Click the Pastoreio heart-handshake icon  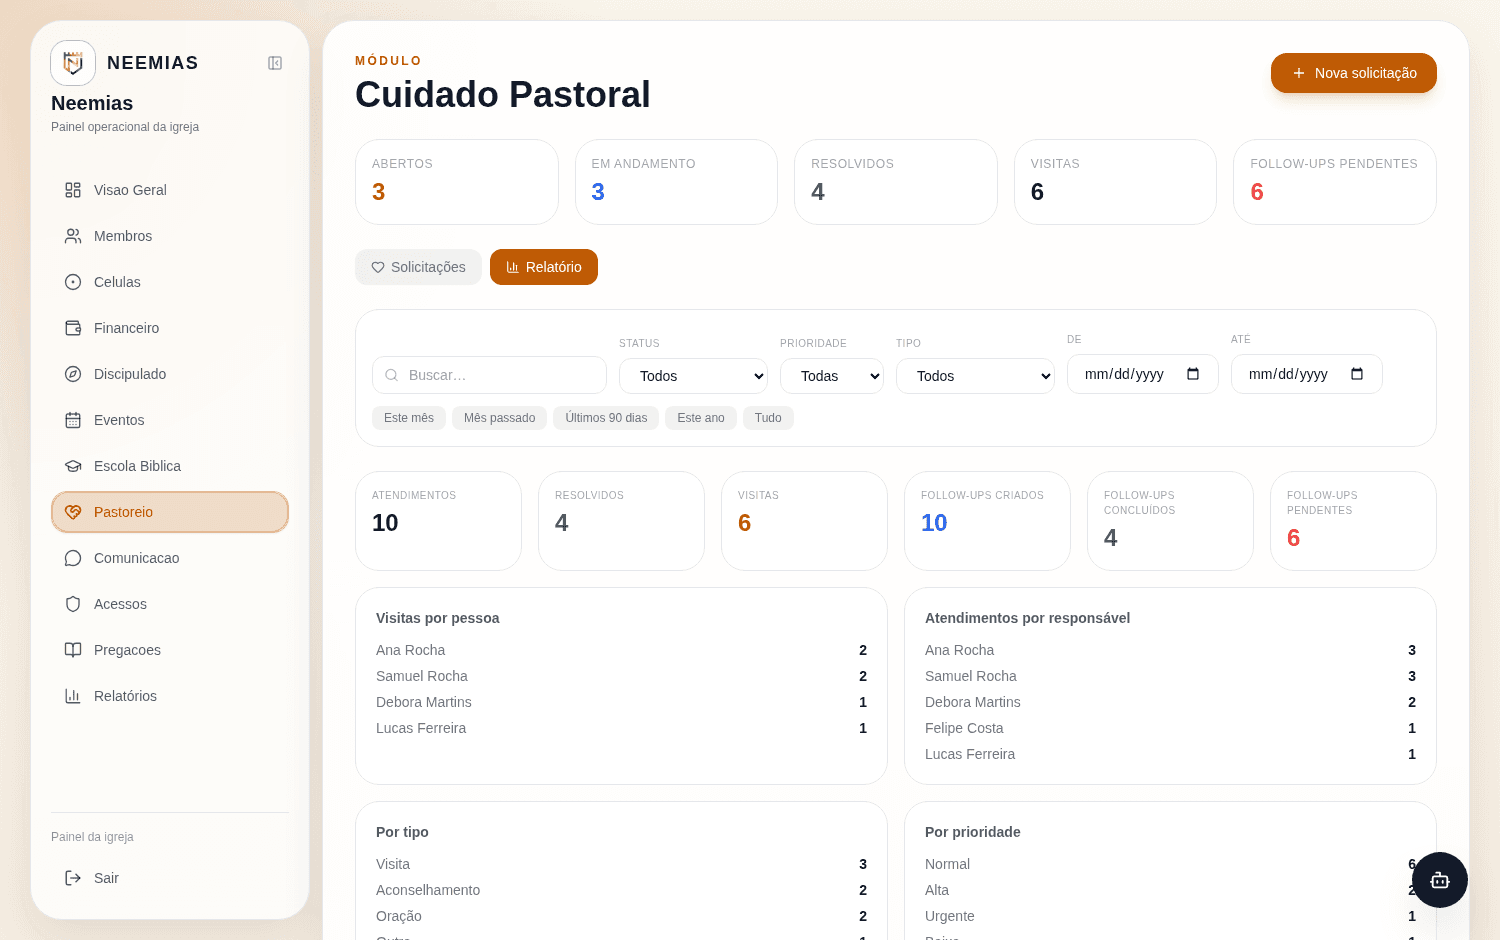(x=73, y=512)
